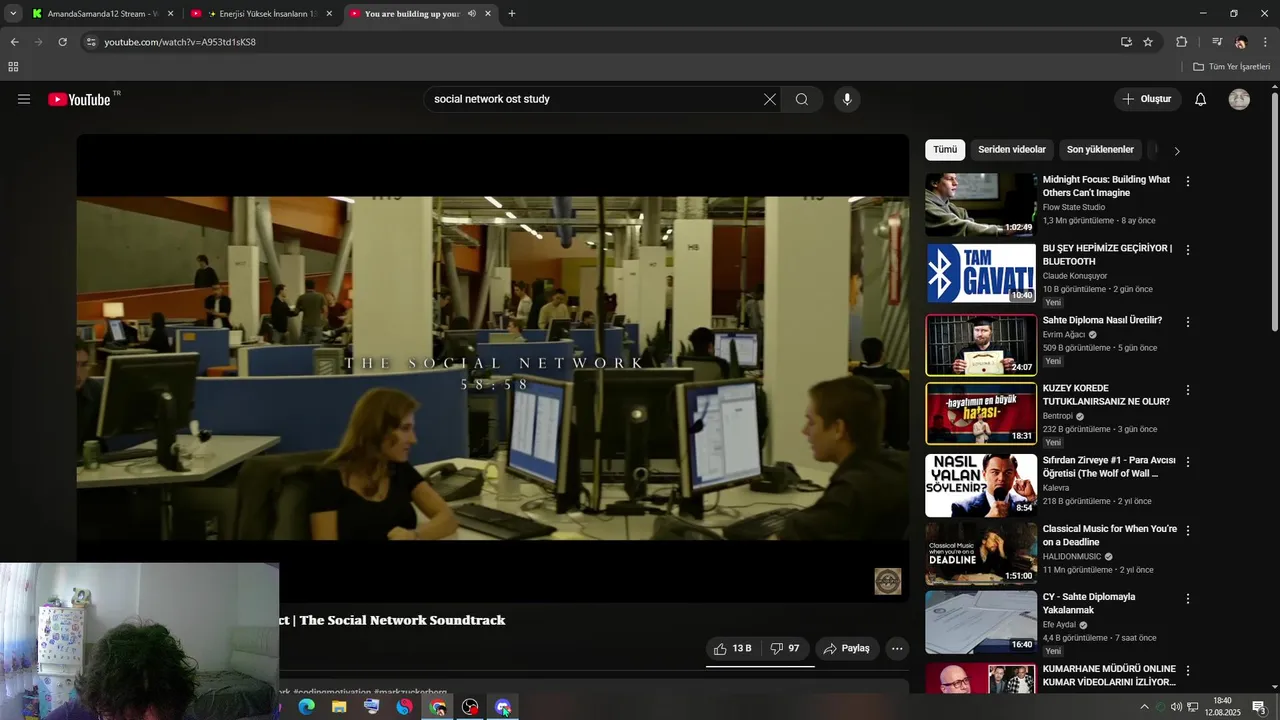Bookmark this page with the star
1280x720 pixels.
(x=1148, y=42)
